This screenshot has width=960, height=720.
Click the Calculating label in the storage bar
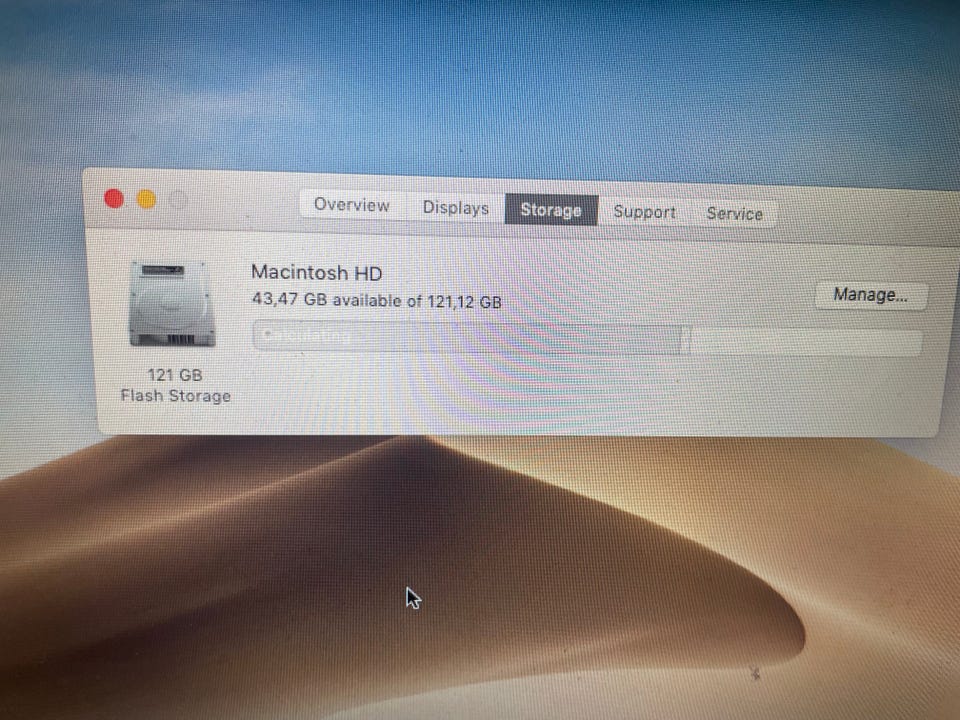click(x=307, y=335)
